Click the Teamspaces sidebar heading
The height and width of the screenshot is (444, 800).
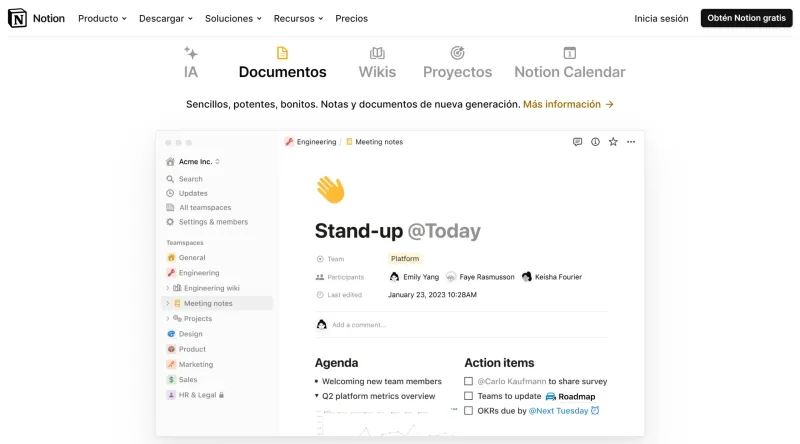pos(185,243)
